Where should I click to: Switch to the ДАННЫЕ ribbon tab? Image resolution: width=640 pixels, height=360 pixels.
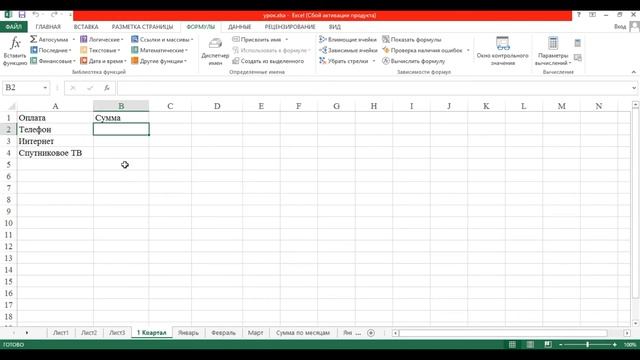[x=240, y=27]
